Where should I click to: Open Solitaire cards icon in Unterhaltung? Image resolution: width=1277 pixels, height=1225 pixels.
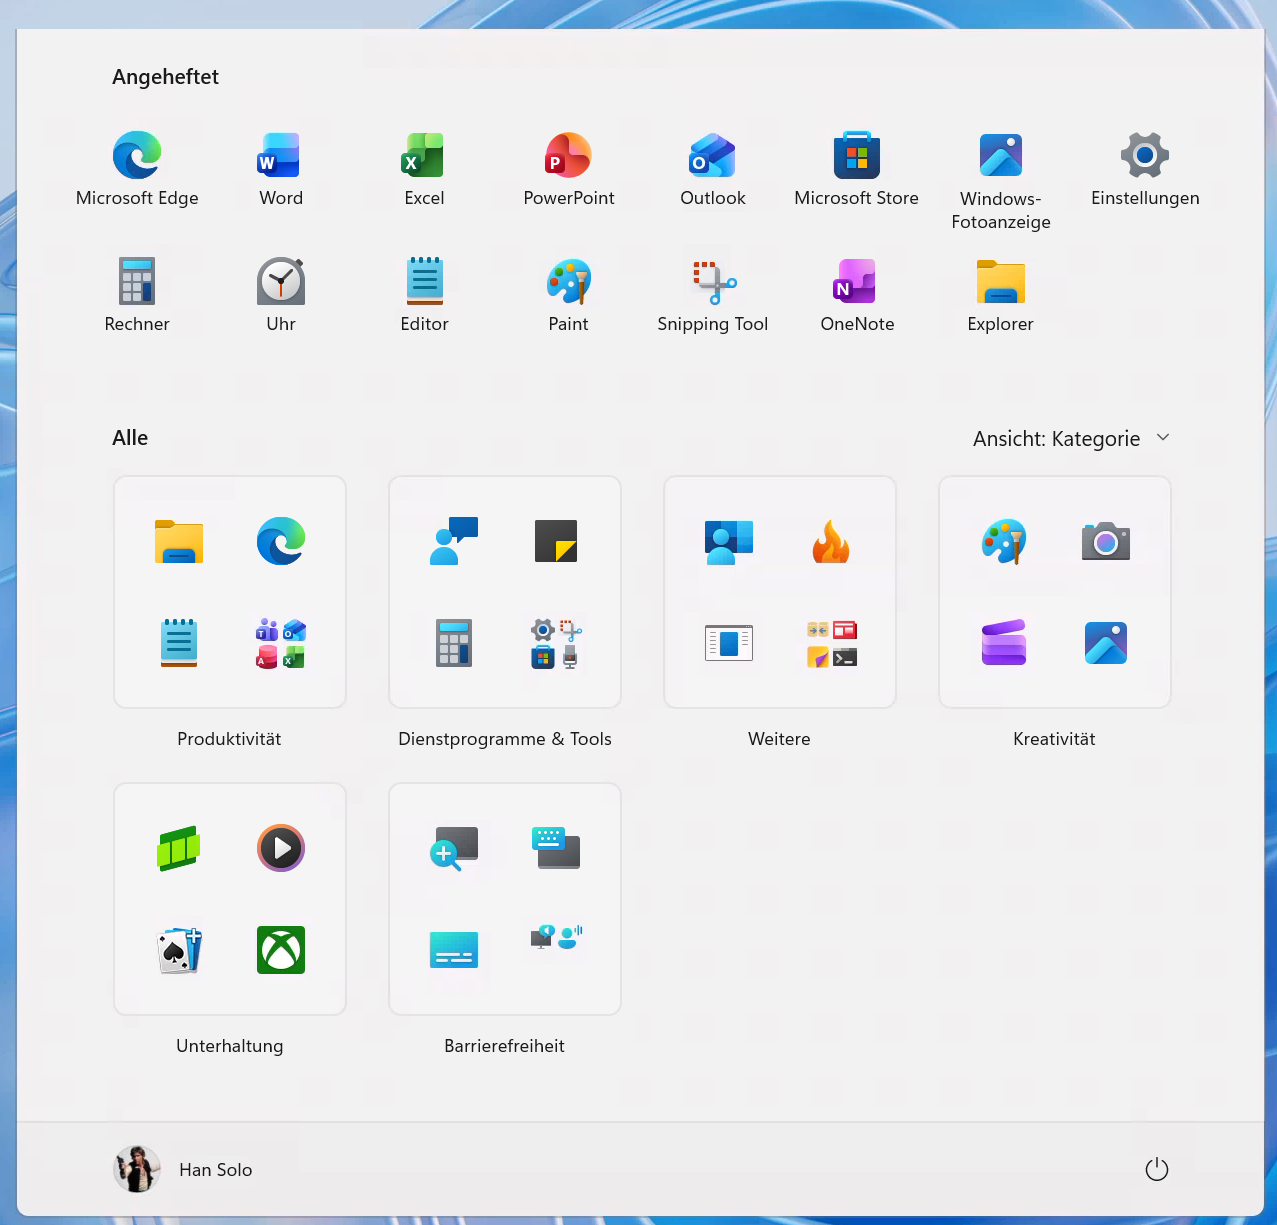coord(179,950)
